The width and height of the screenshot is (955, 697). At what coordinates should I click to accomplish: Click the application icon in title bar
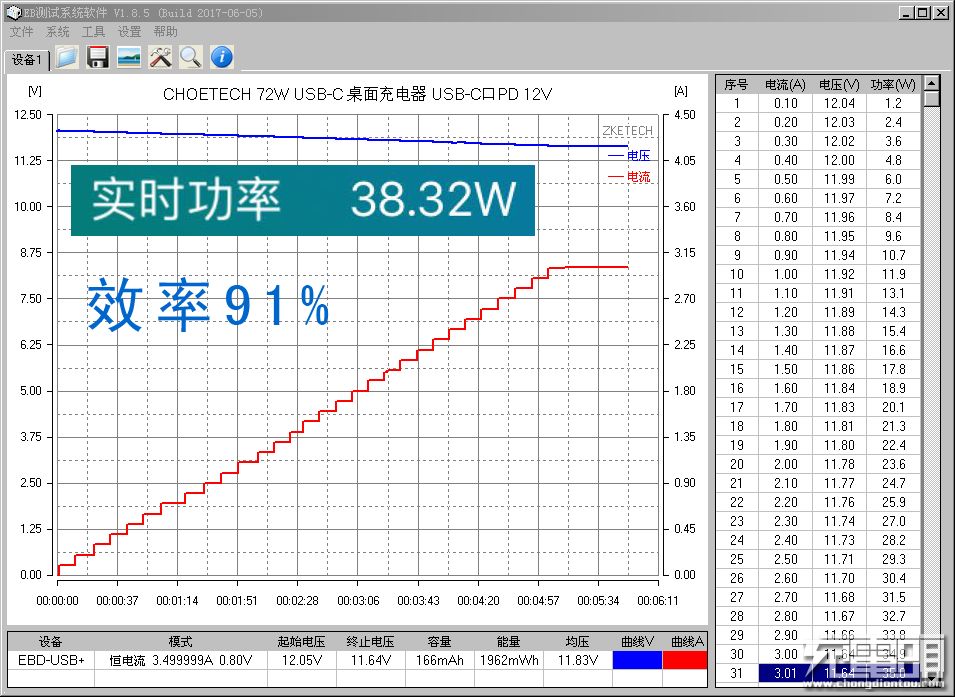pos(13,12)
